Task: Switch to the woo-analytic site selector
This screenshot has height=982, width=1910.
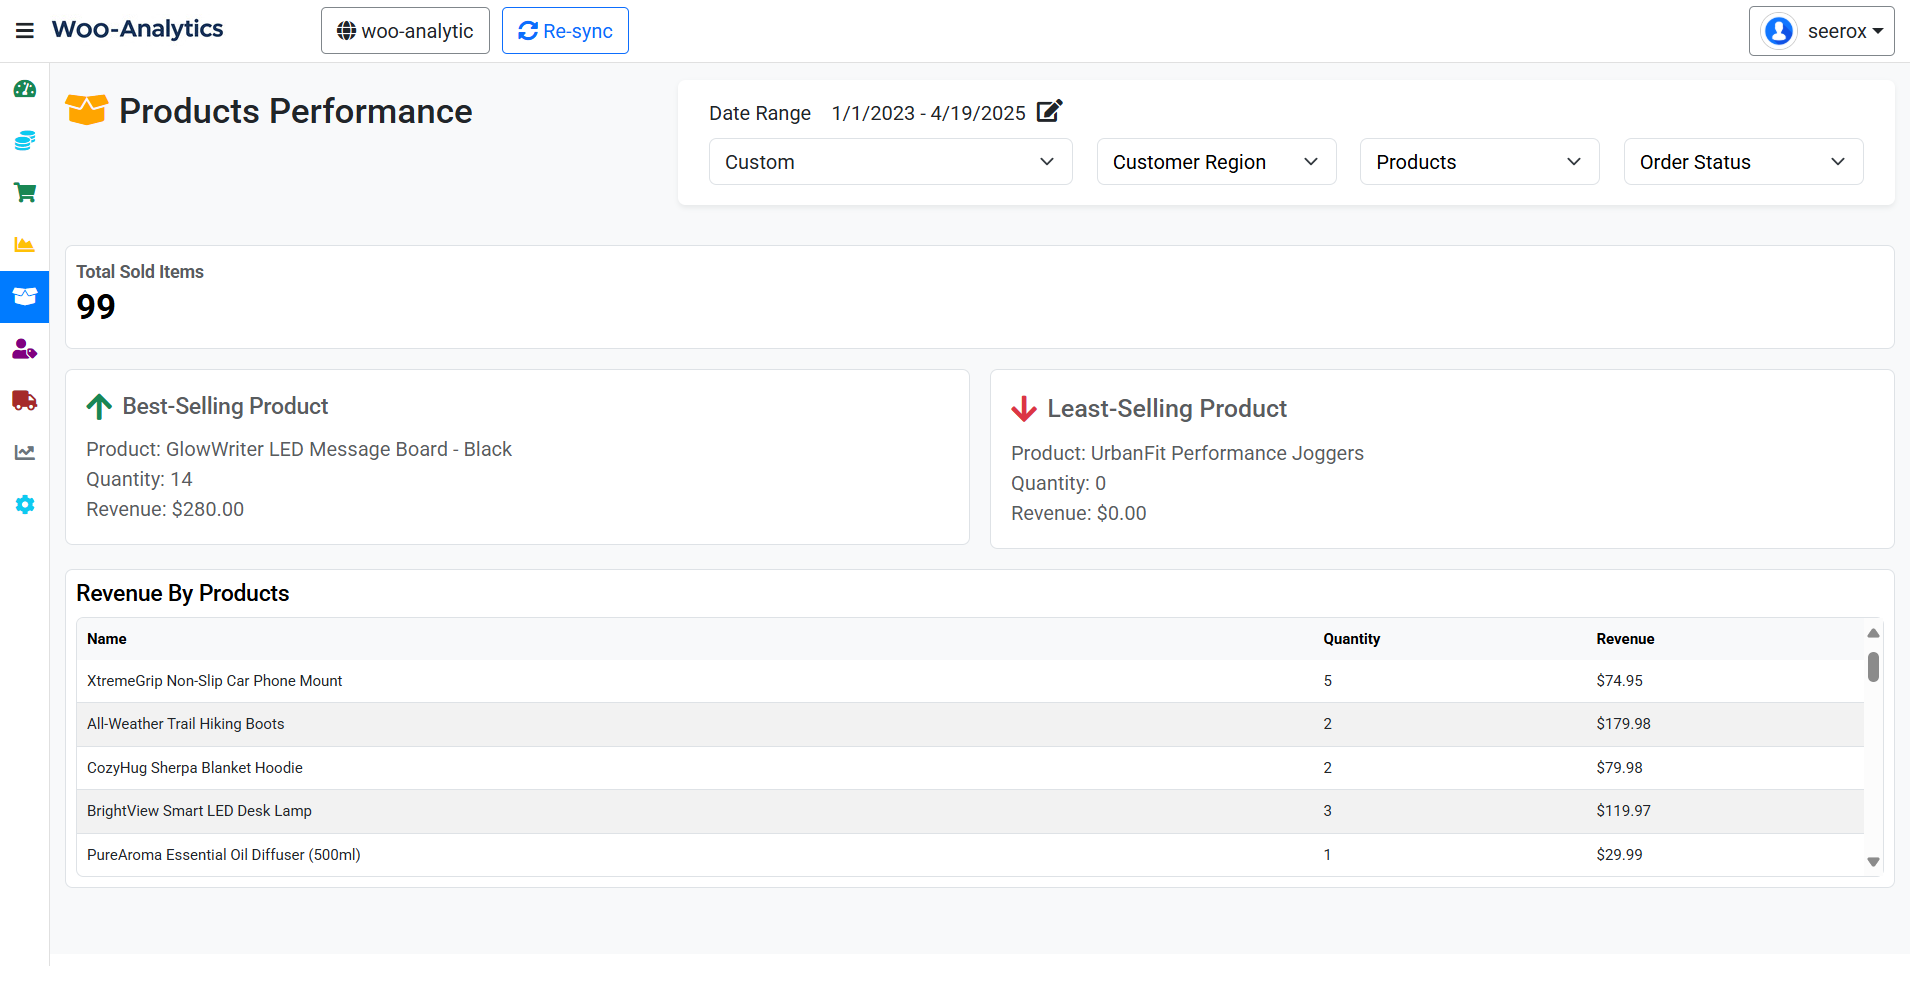Action: tap(404, 30)
